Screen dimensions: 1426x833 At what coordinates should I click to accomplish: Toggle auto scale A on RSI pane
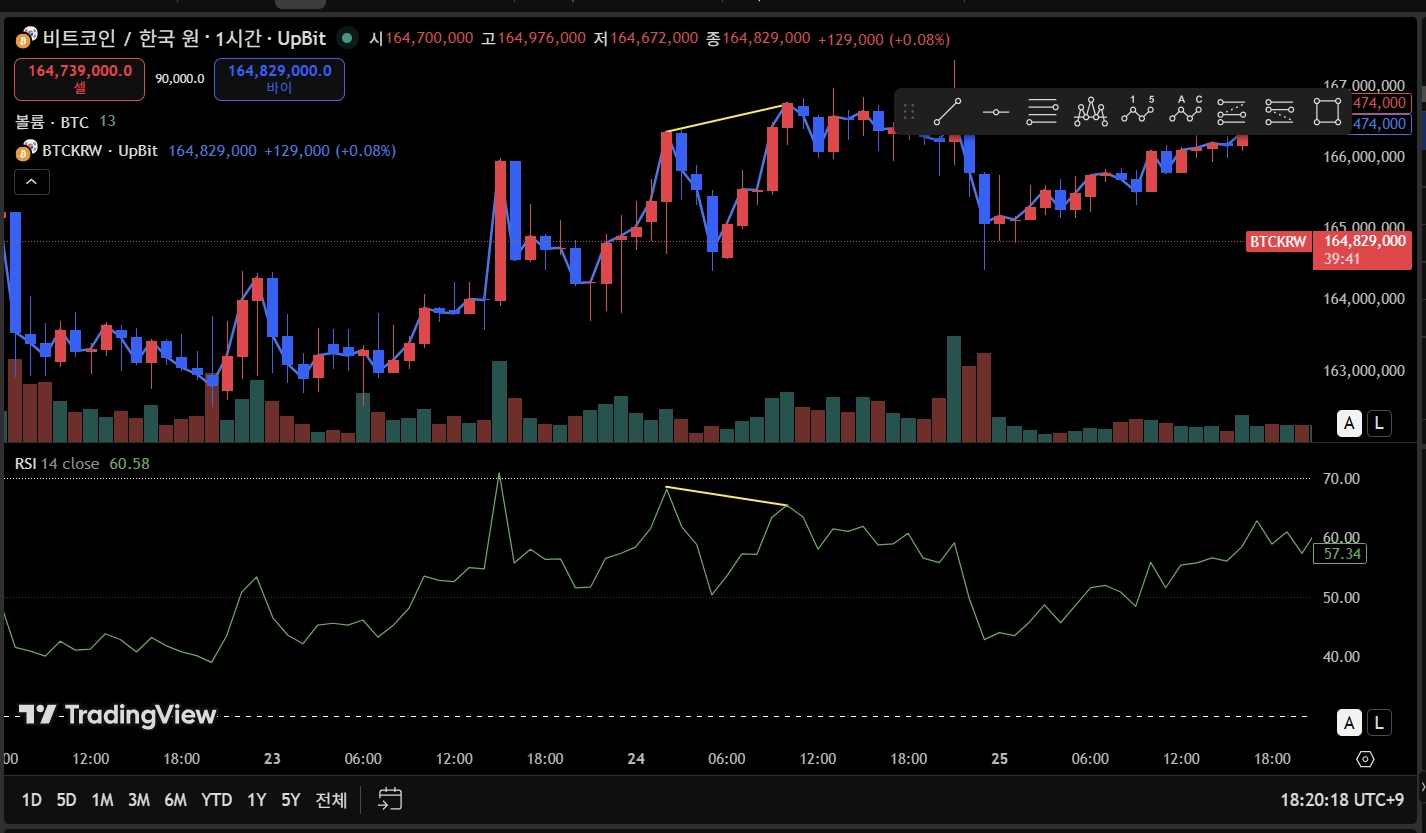(1350, 722)
